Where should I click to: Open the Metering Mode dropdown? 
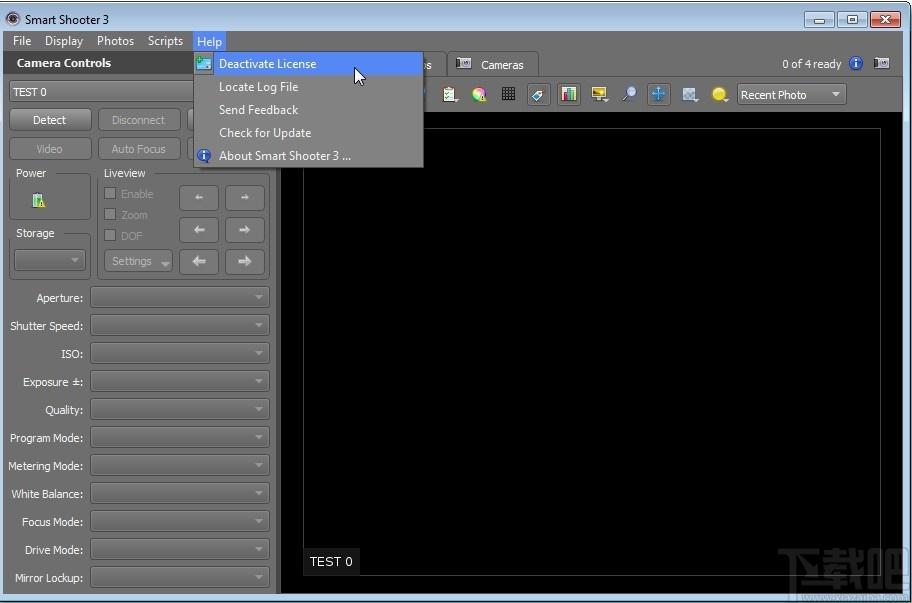coord(180,465)
